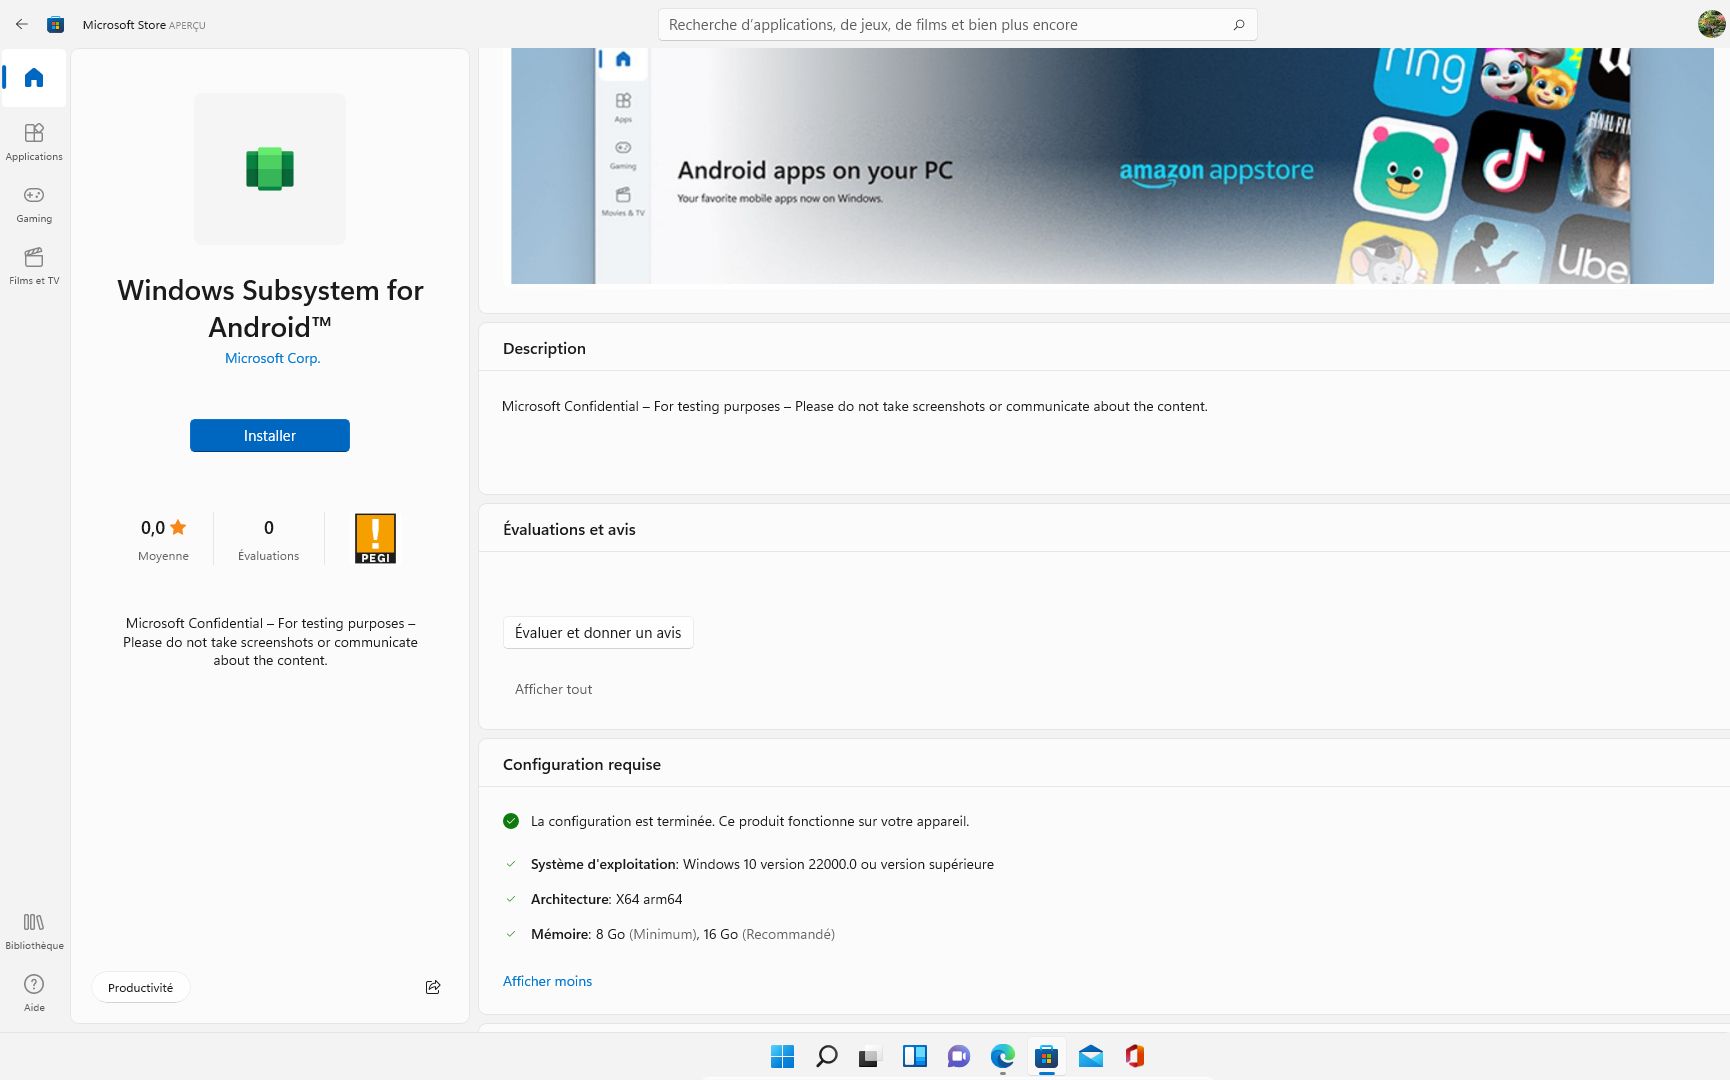
Task: Open the Mail app from the taskbar
Action: [1090, 1056]
